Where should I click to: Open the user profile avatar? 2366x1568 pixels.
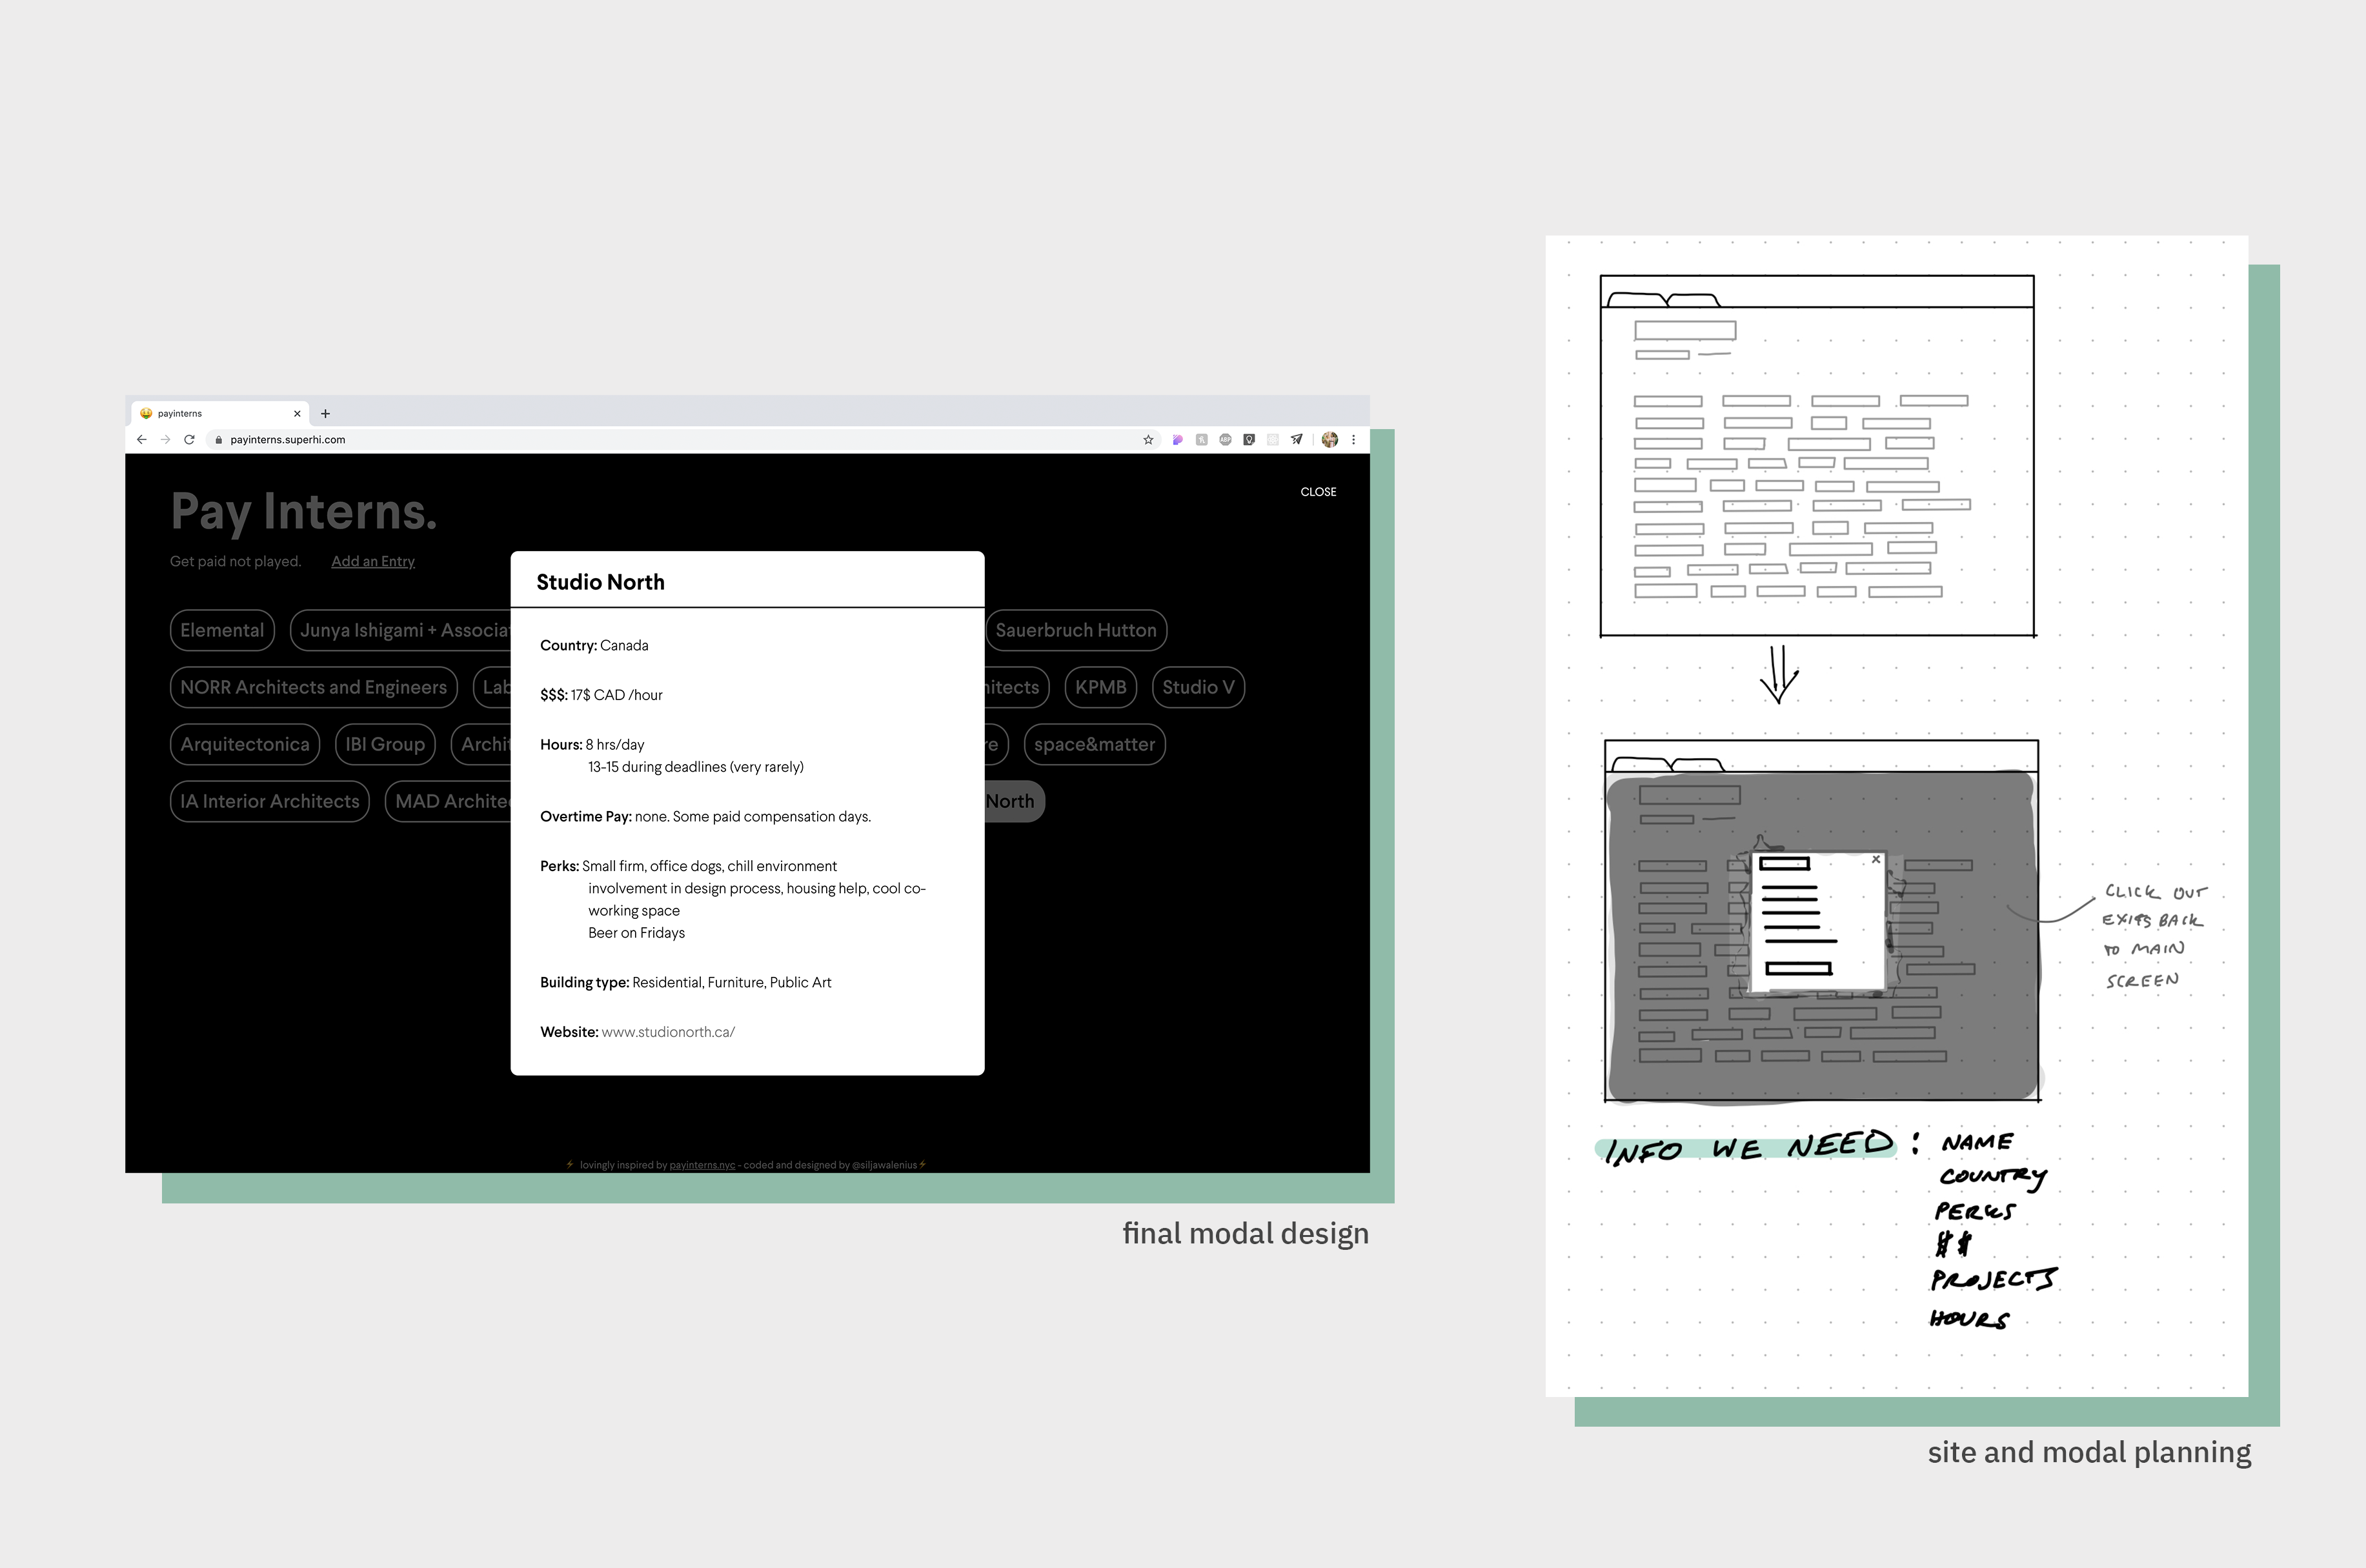(x=1330, y=440)
